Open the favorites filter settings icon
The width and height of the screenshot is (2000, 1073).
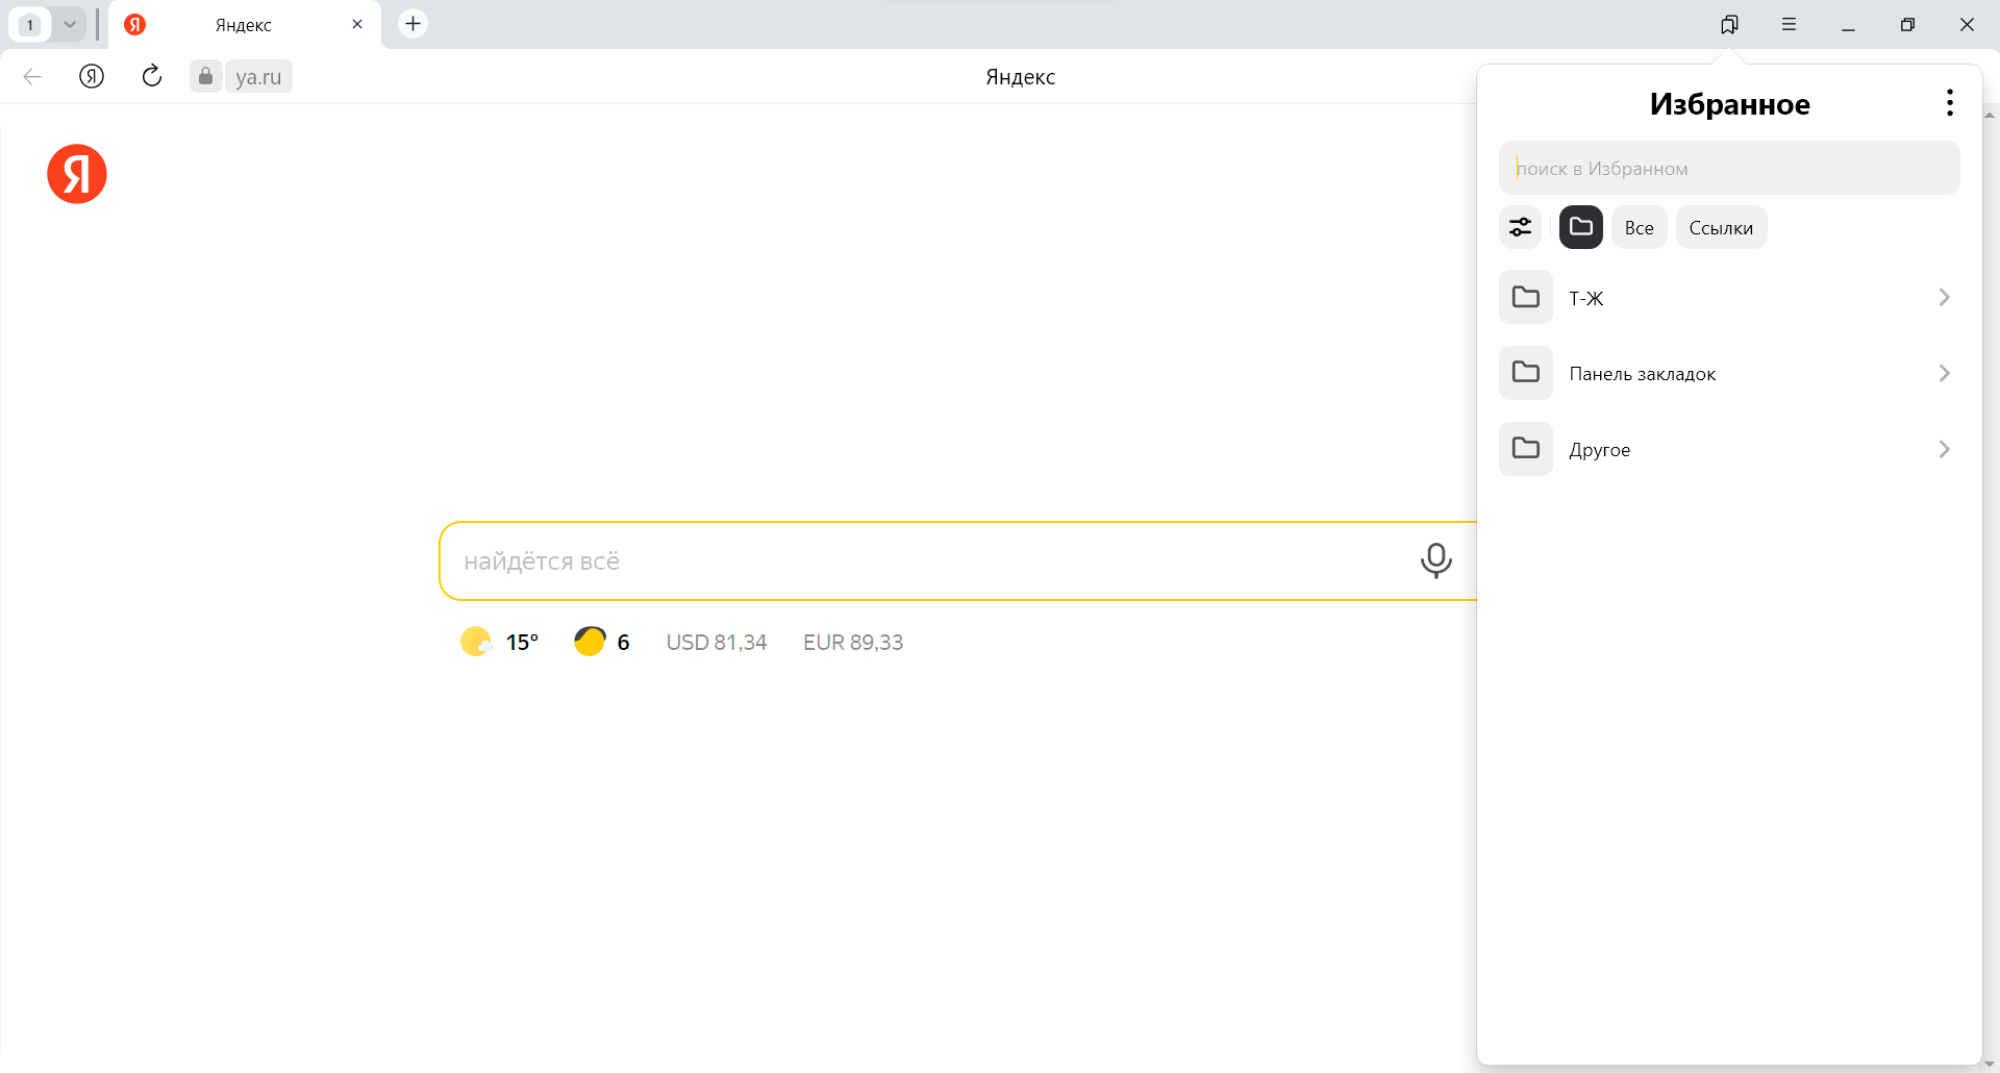(1520, 227)
